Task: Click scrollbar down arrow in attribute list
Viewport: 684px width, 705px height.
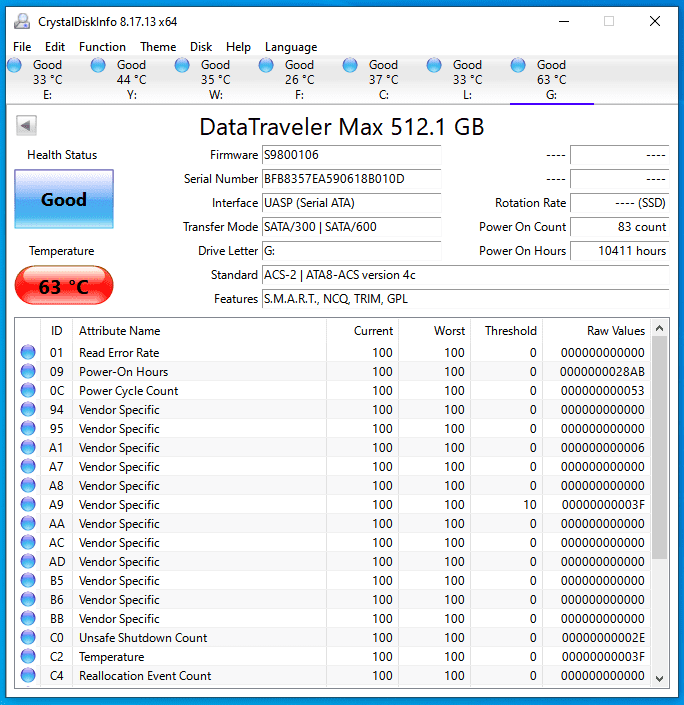Action: [x=660, y=678]
